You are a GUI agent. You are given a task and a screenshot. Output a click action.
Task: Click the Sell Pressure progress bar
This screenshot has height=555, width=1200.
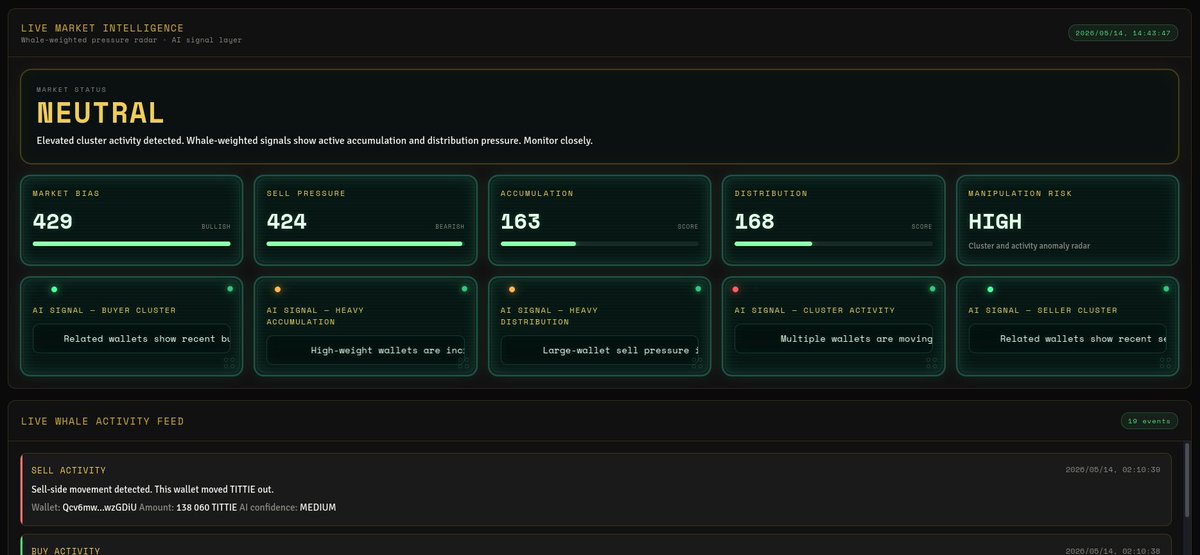tap(366, 243)
